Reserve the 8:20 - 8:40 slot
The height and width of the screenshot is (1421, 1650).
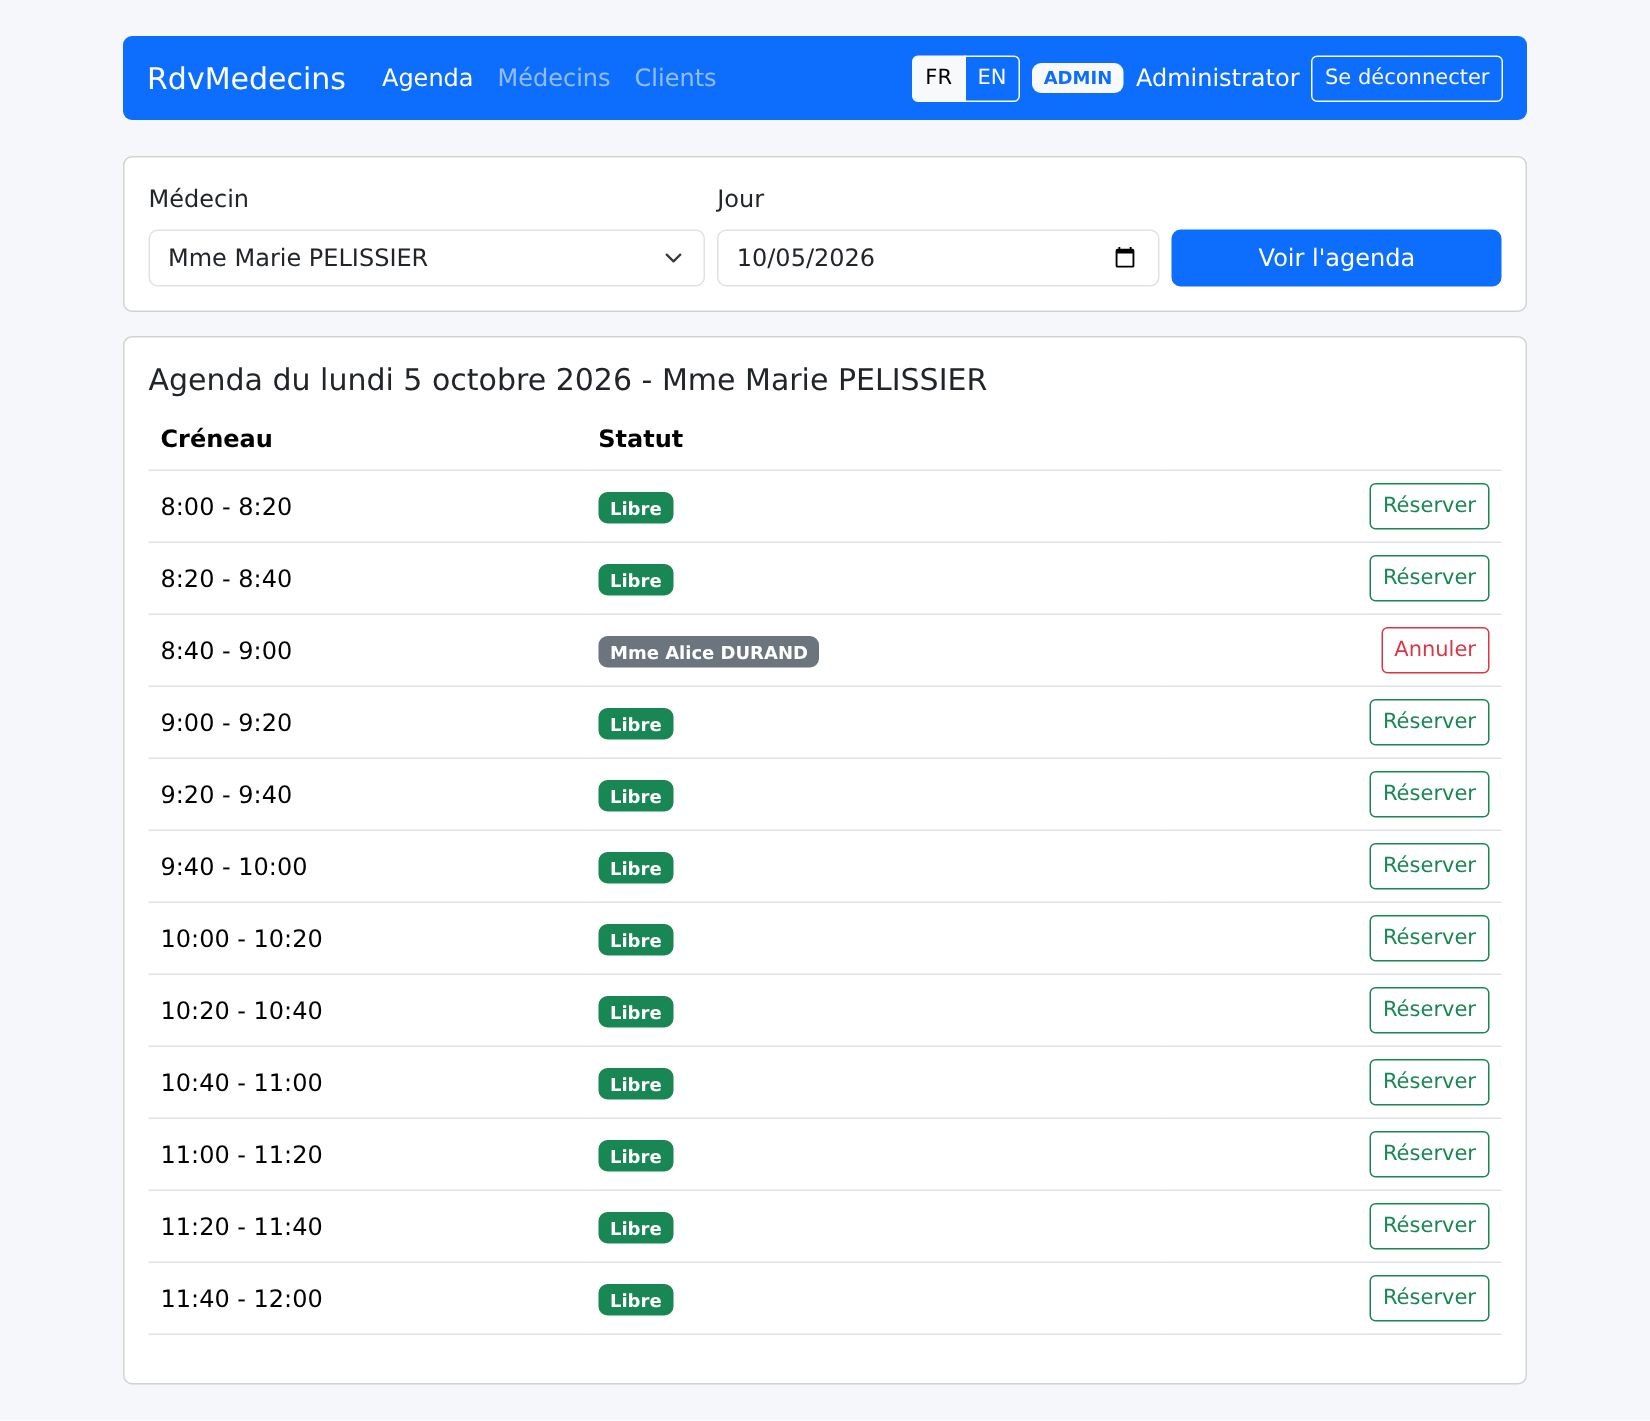[x=1429, y=578]
